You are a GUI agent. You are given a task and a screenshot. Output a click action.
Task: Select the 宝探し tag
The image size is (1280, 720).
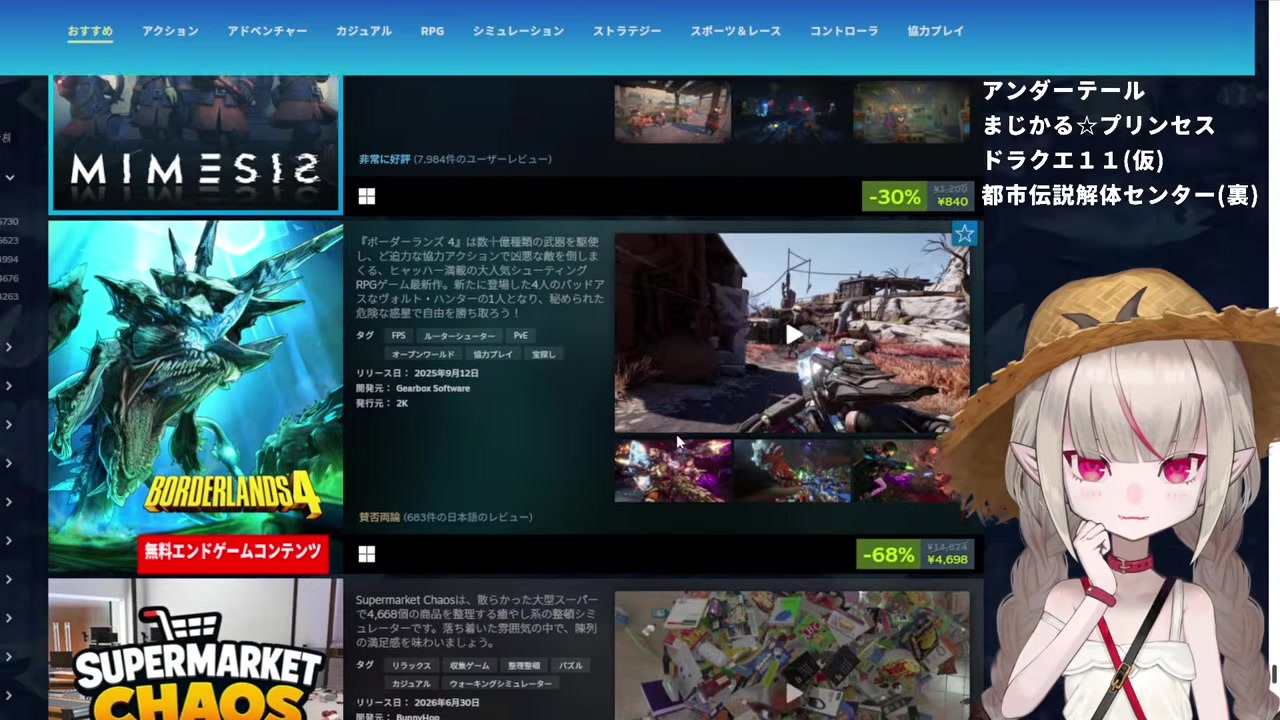click(x=544, y=354)
